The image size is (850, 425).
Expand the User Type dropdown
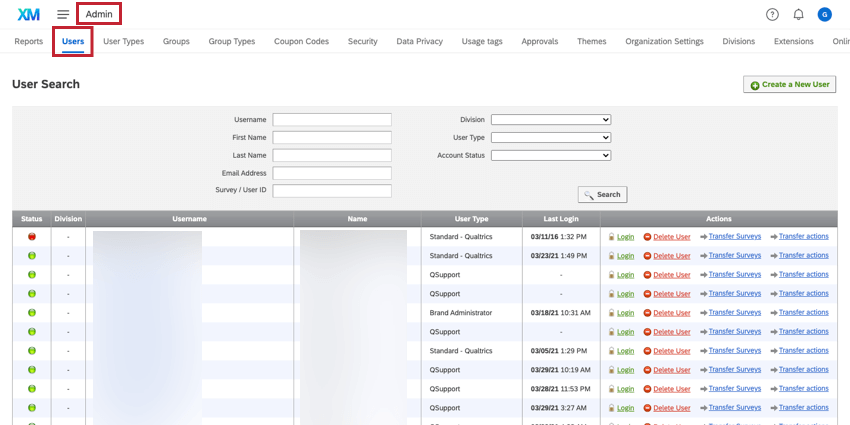(550, 137)
